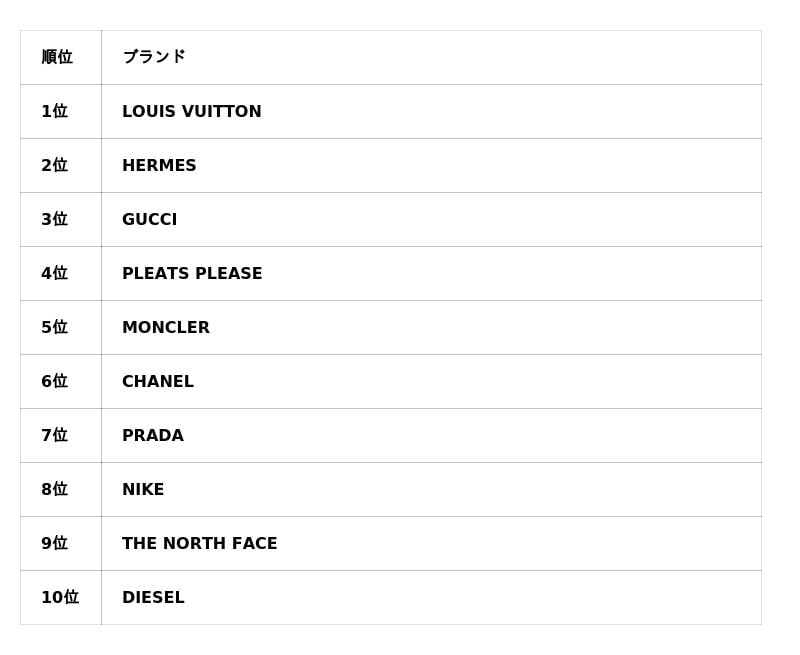Click the NIKE brand cell

pos(143,490)
